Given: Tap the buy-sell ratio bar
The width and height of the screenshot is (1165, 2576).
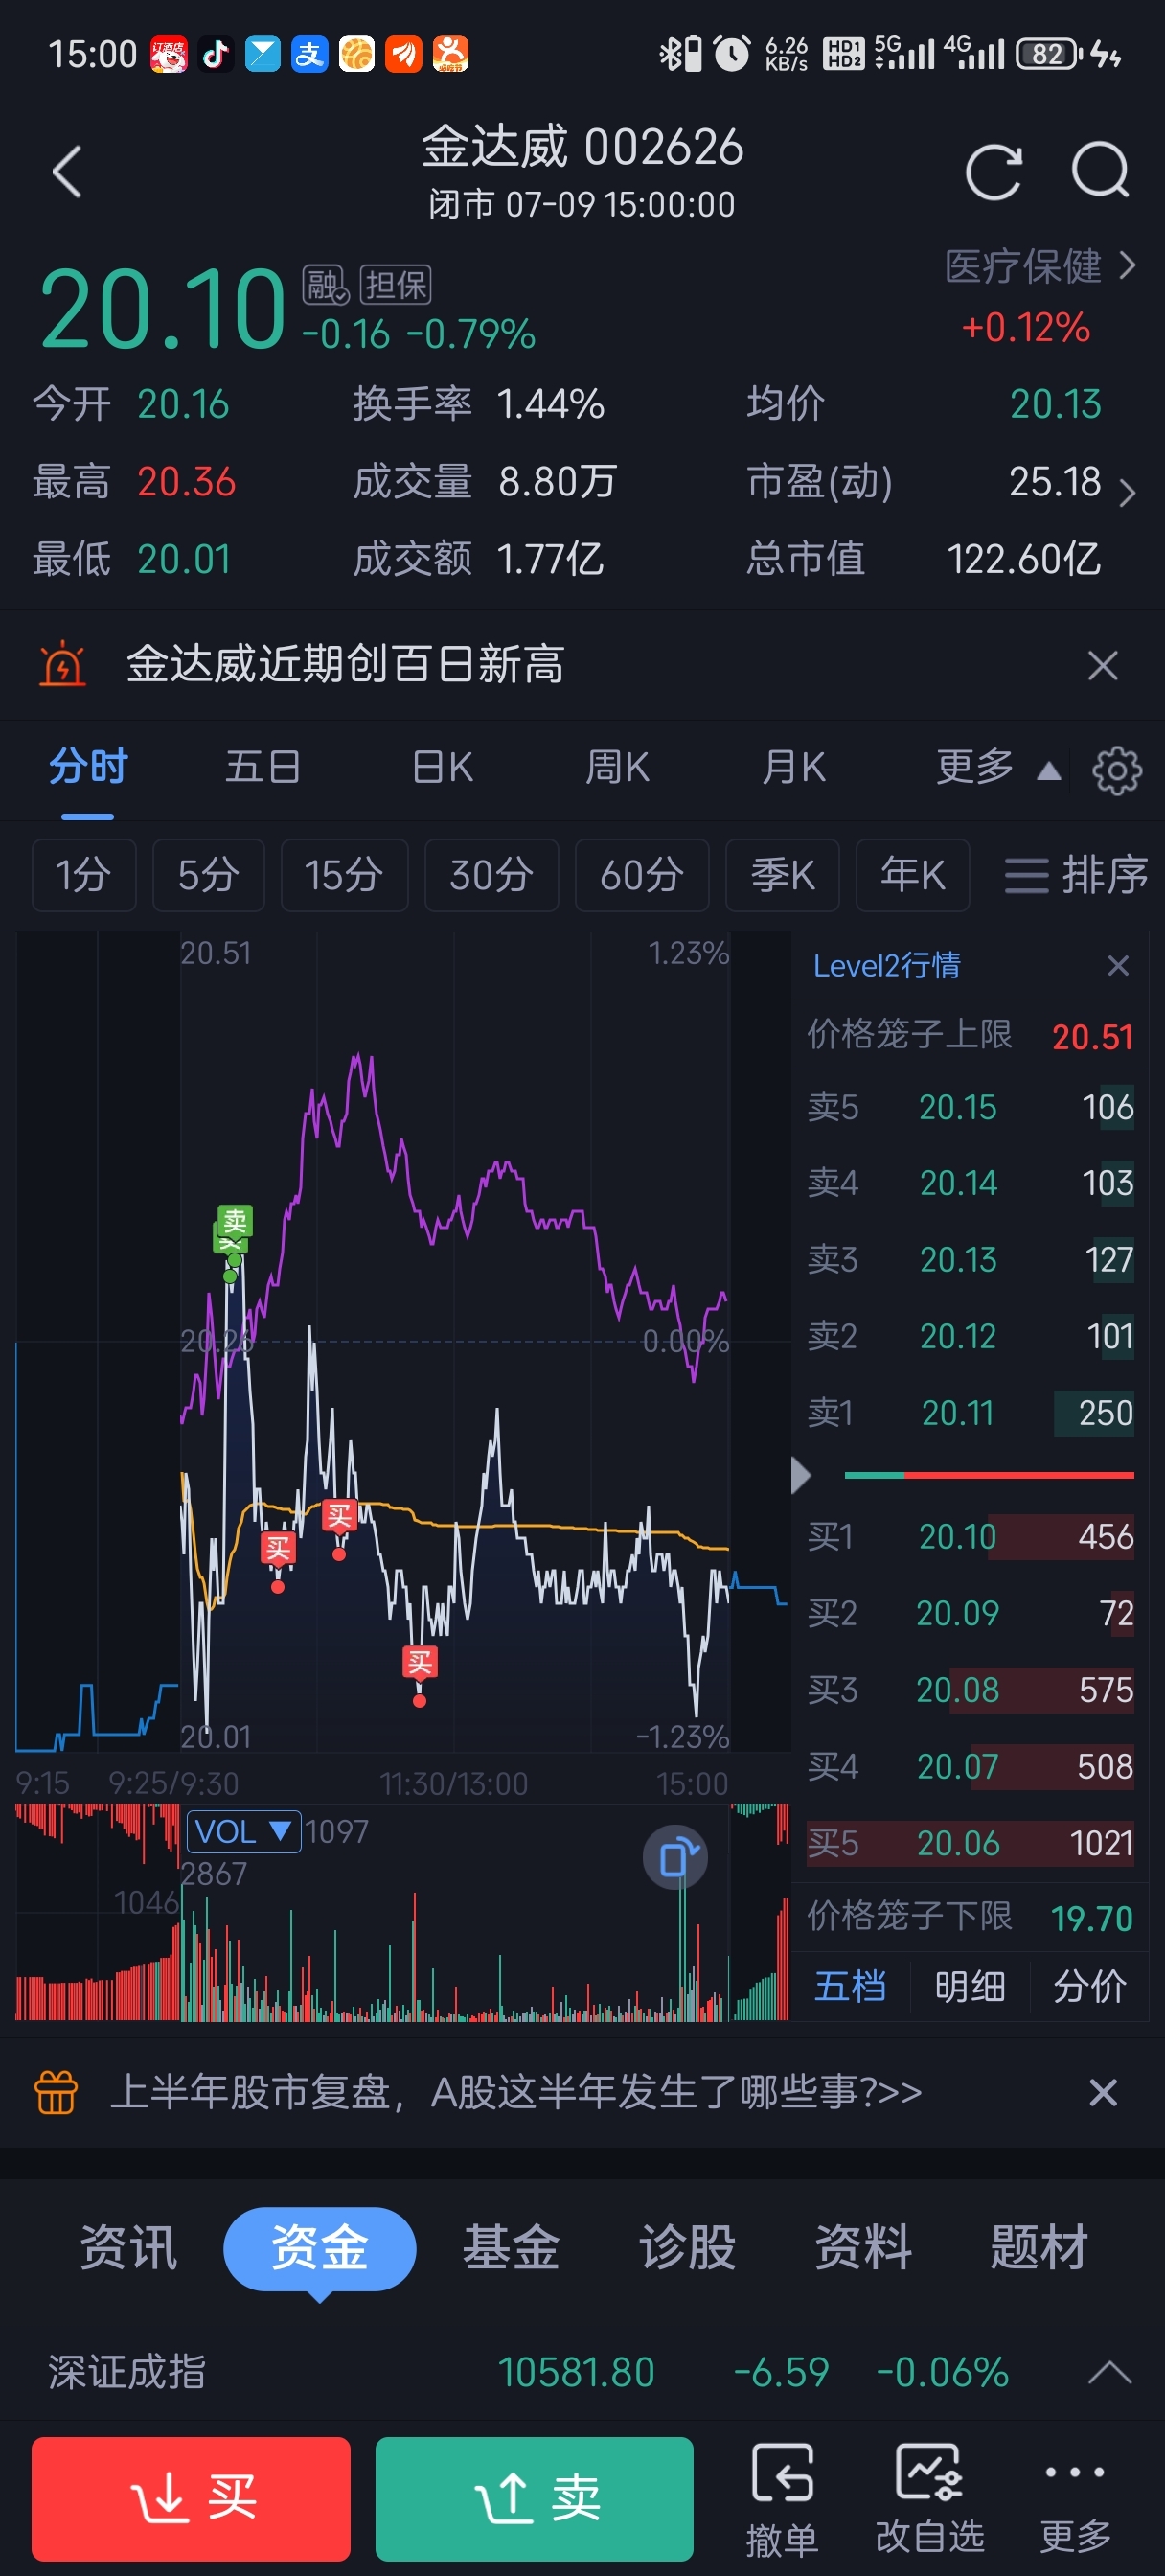Looking at the screenshot, I should click(x=989, y=1474).
